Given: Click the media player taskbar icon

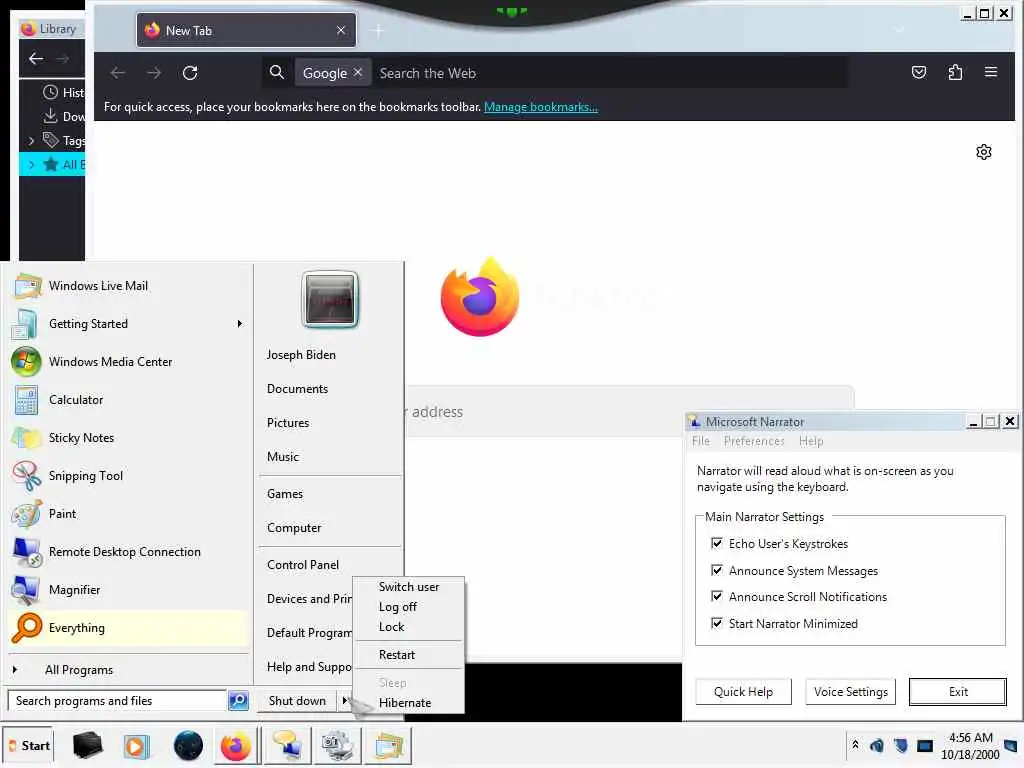Looking at the screenshot, I should tap(136, 746).
